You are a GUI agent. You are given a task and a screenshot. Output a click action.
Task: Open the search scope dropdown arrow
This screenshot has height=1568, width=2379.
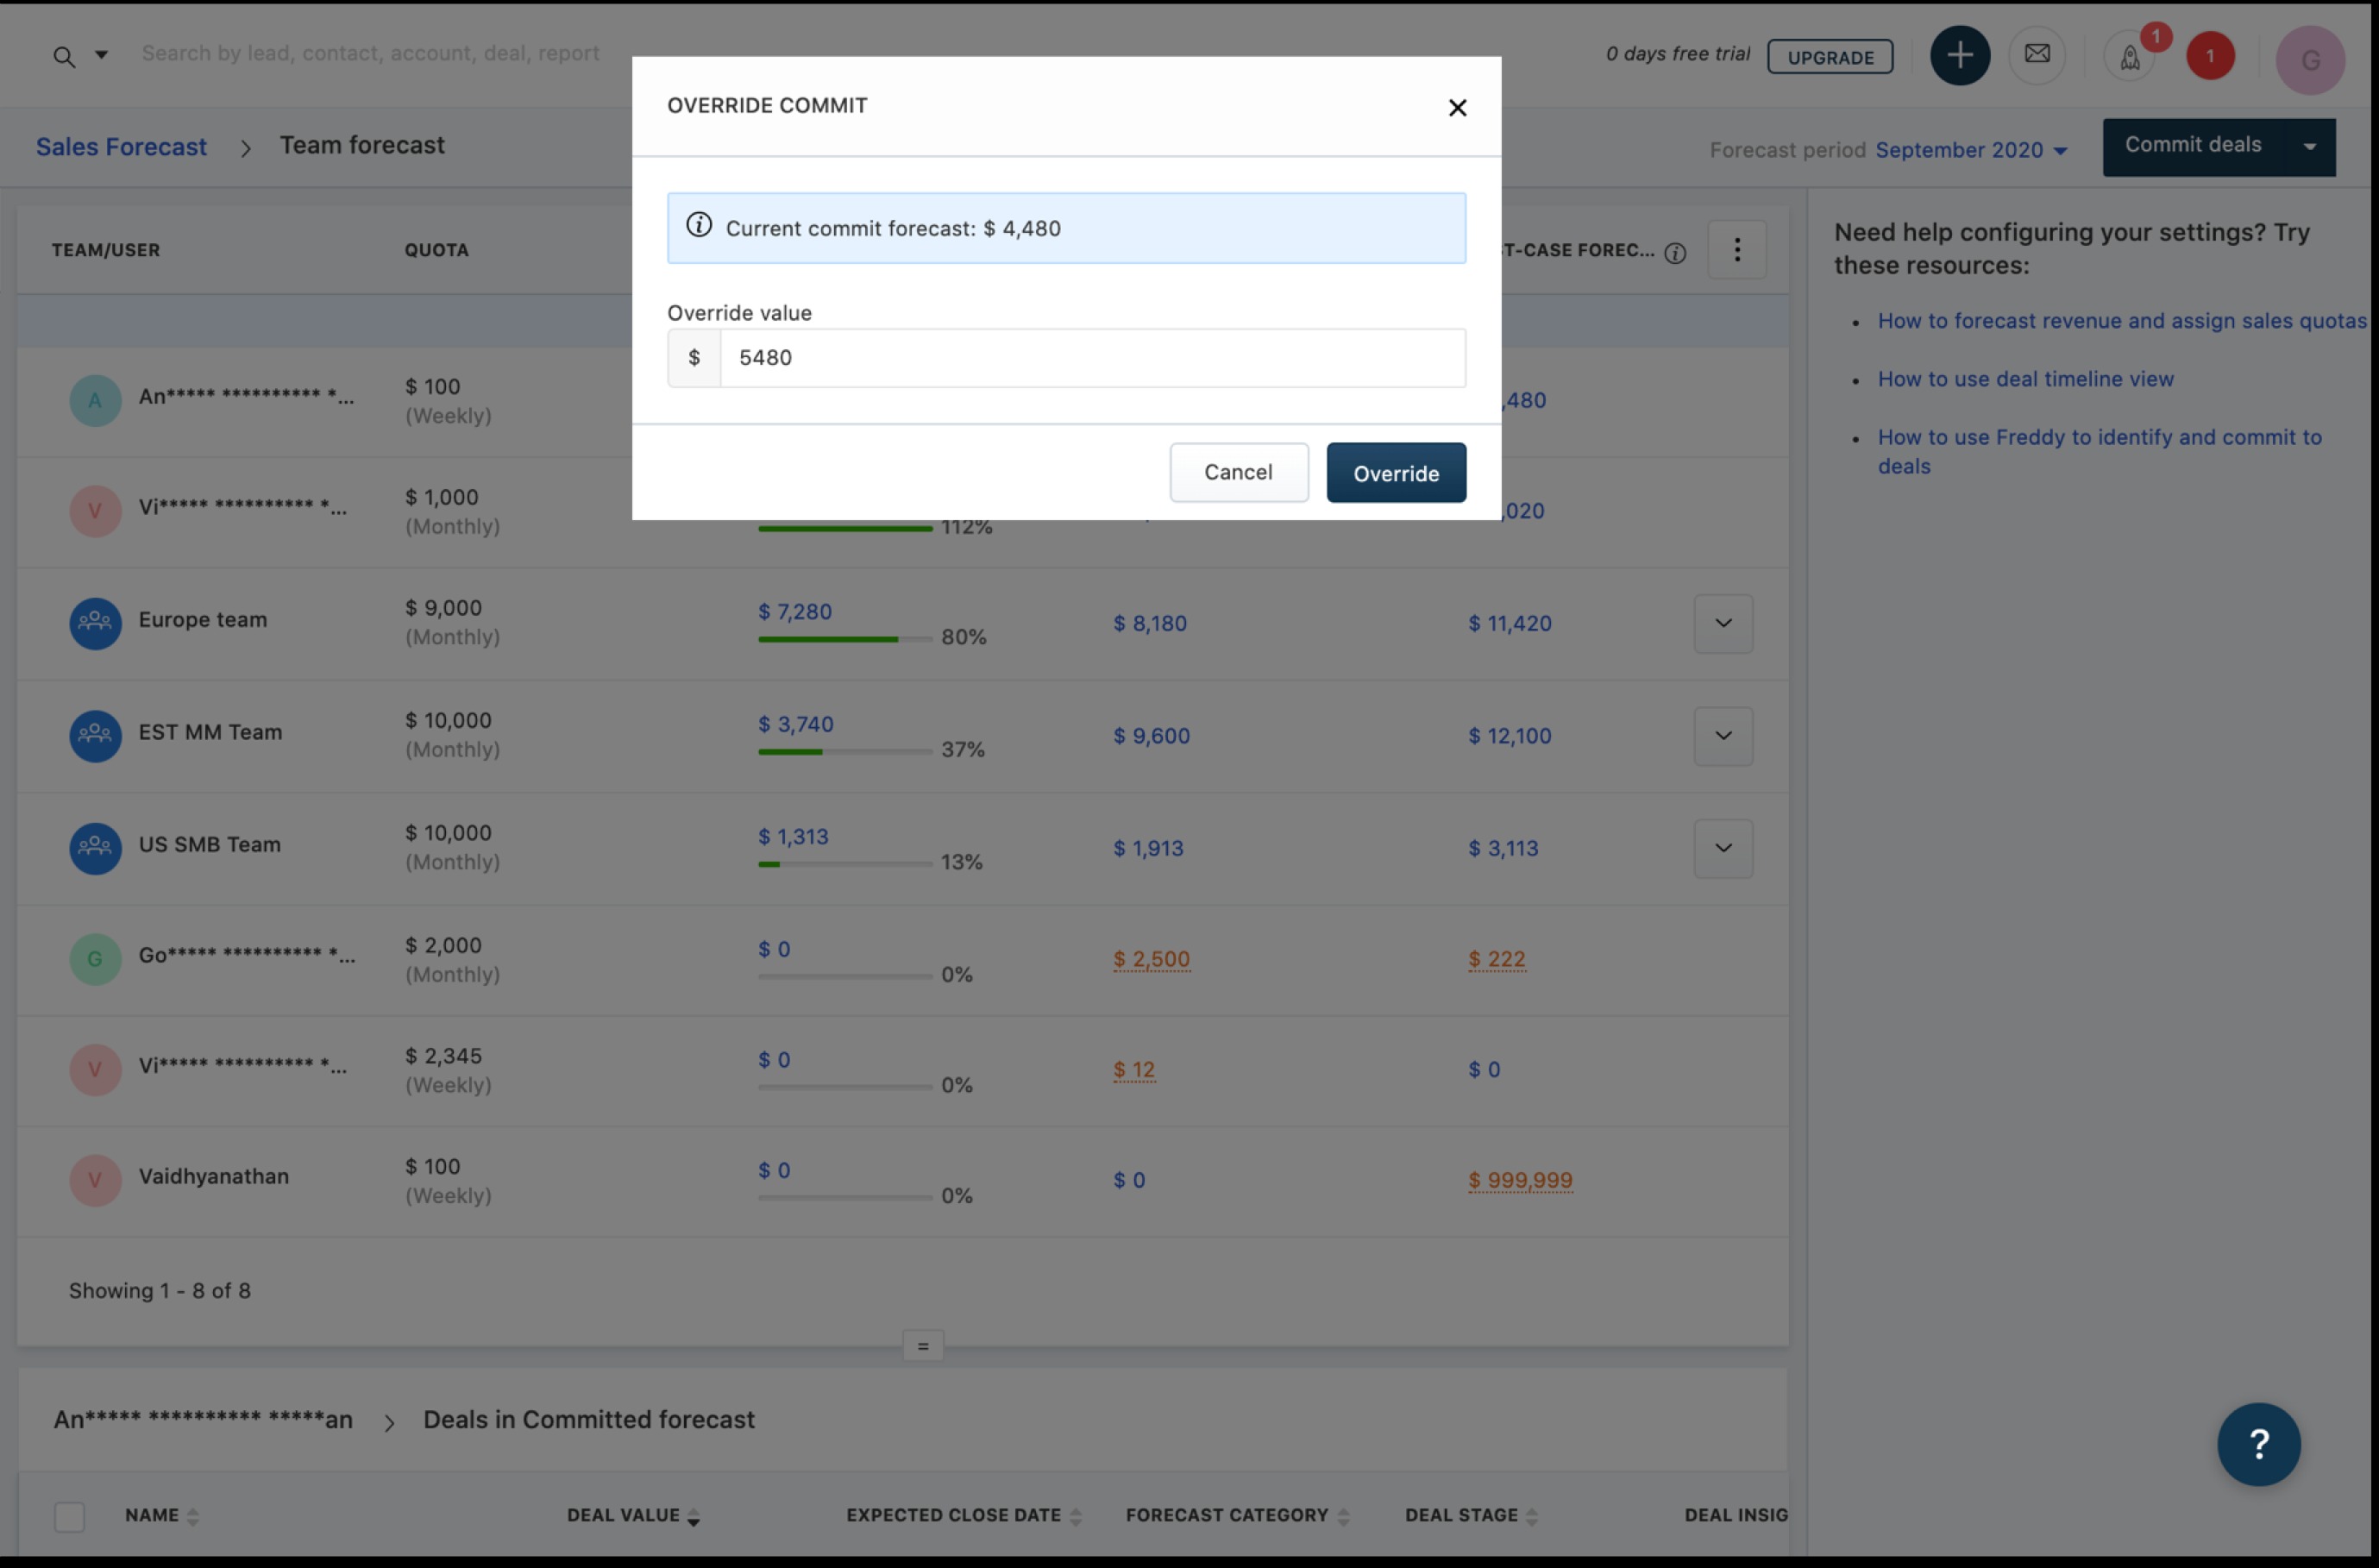point(101,55)
